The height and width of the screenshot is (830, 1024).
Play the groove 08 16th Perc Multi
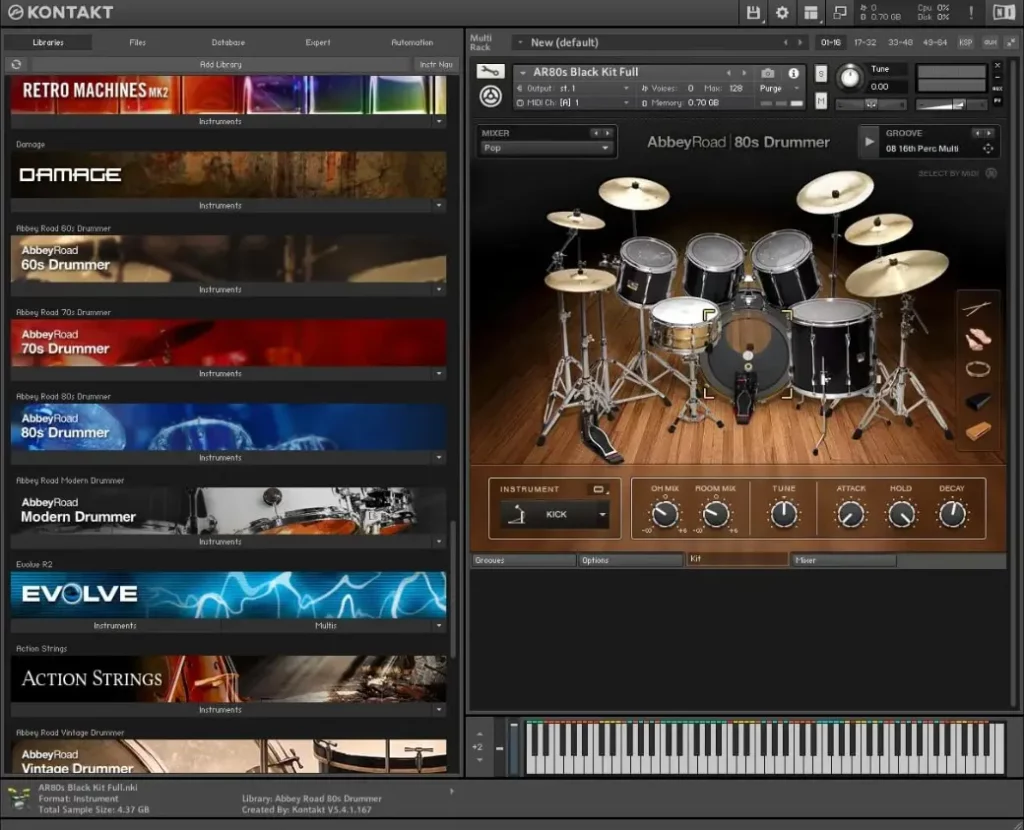click(868, 140)
